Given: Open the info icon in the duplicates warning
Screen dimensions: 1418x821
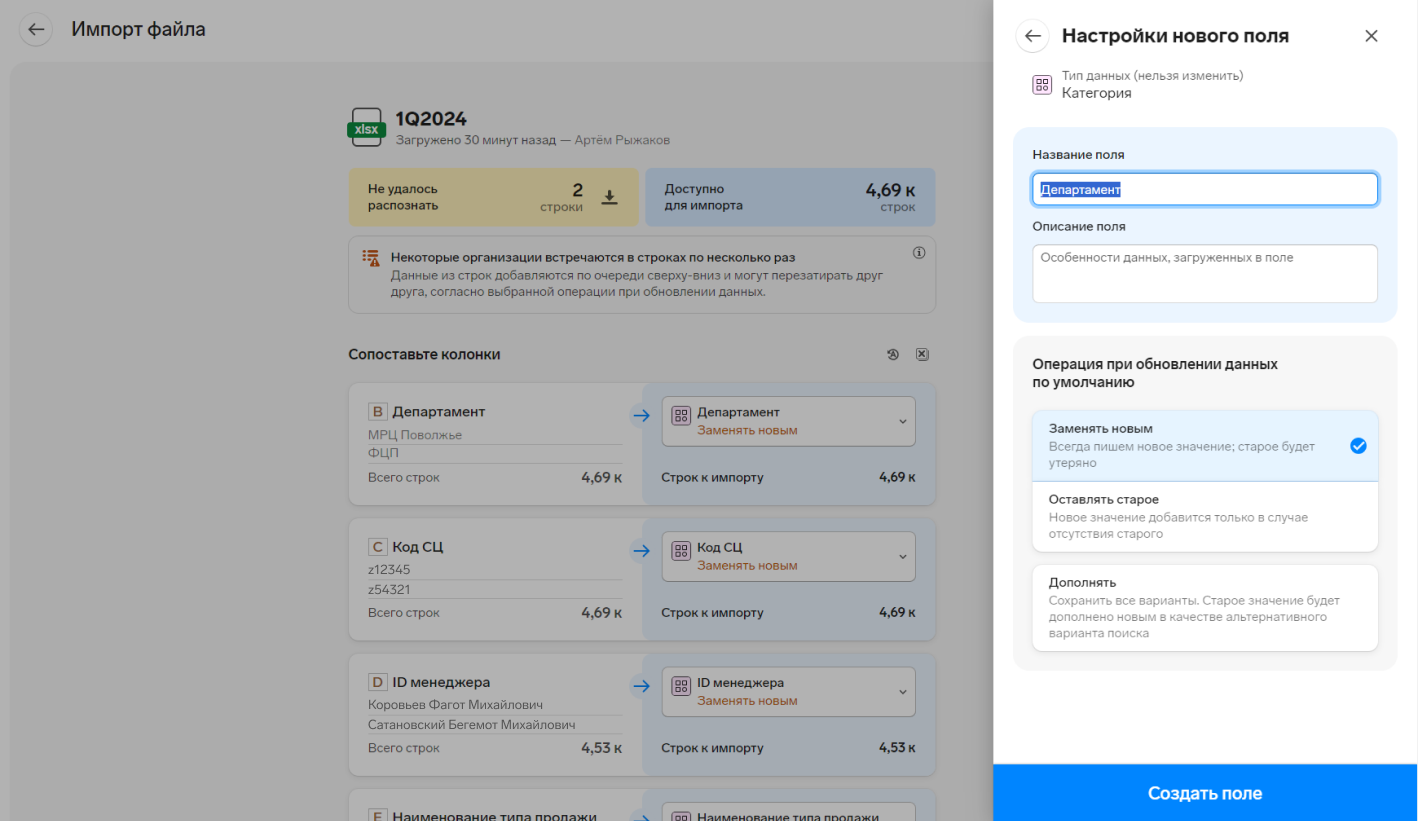Looking at the screenshot, I should click(x=919, y=253).
